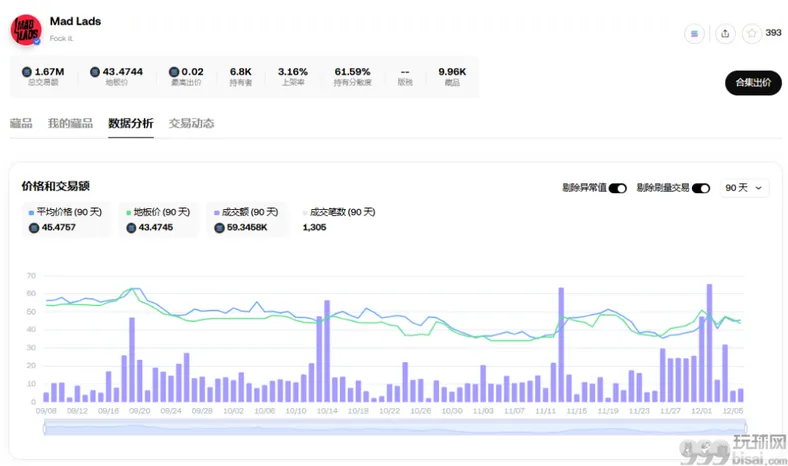Click the Mad Lads collection title

(x=75, y=21)
